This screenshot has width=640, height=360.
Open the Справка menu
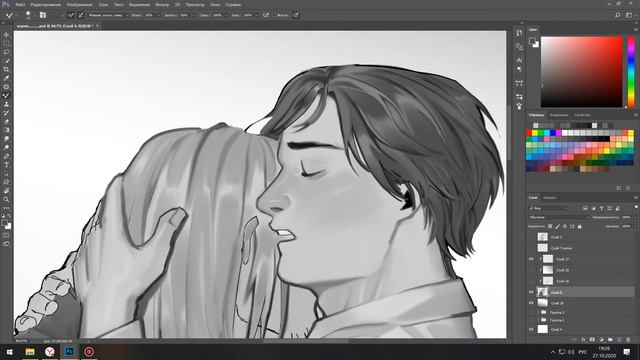coord(233,5)
